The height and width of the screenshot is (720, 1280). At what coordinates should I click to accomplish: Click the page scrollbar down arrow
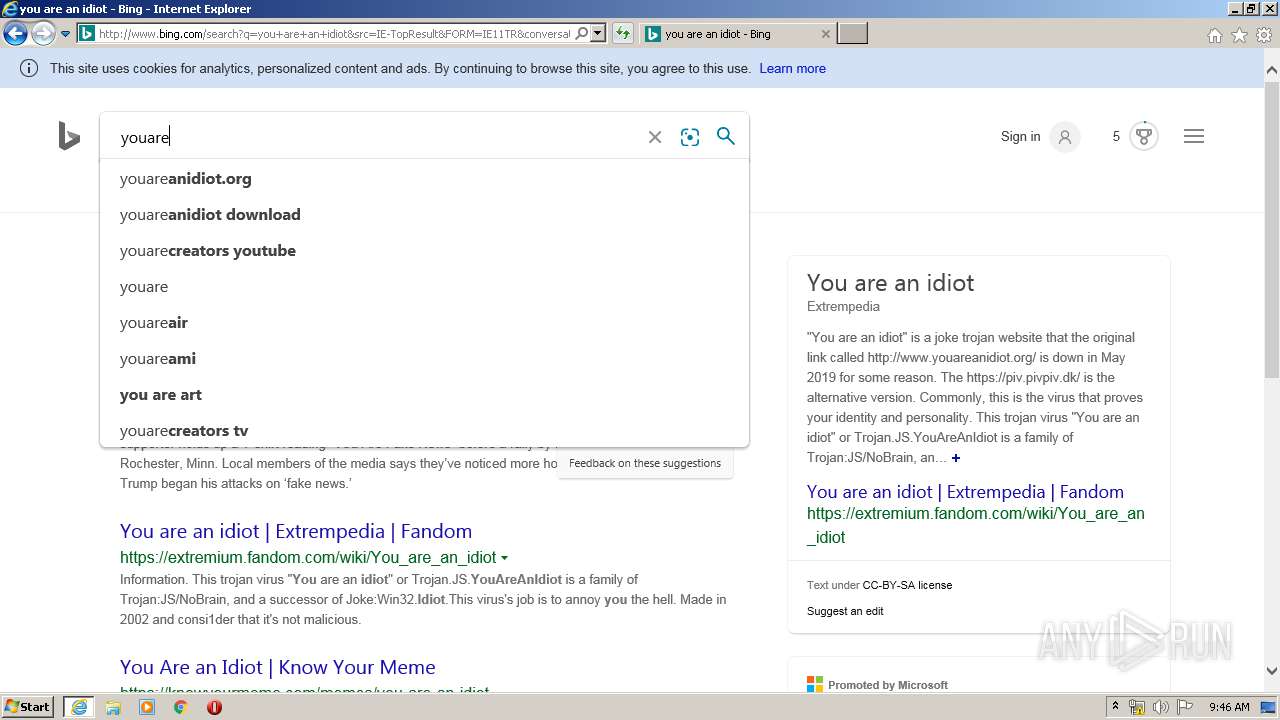click(x=1272, y=671)
